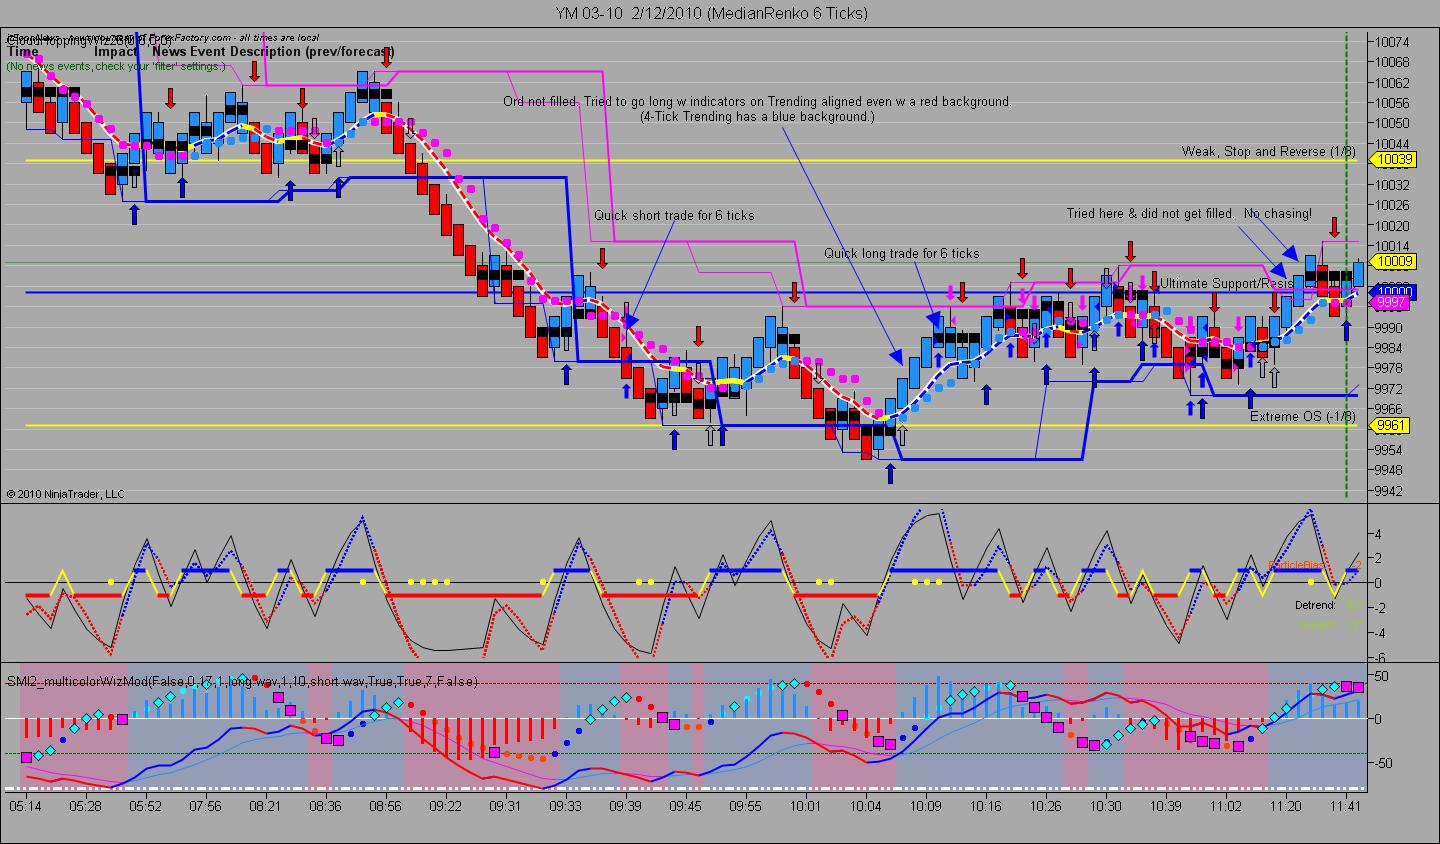Click the 10032 price axis value
Viewport: 1440px width, 844px height.
click(1392, 185)
